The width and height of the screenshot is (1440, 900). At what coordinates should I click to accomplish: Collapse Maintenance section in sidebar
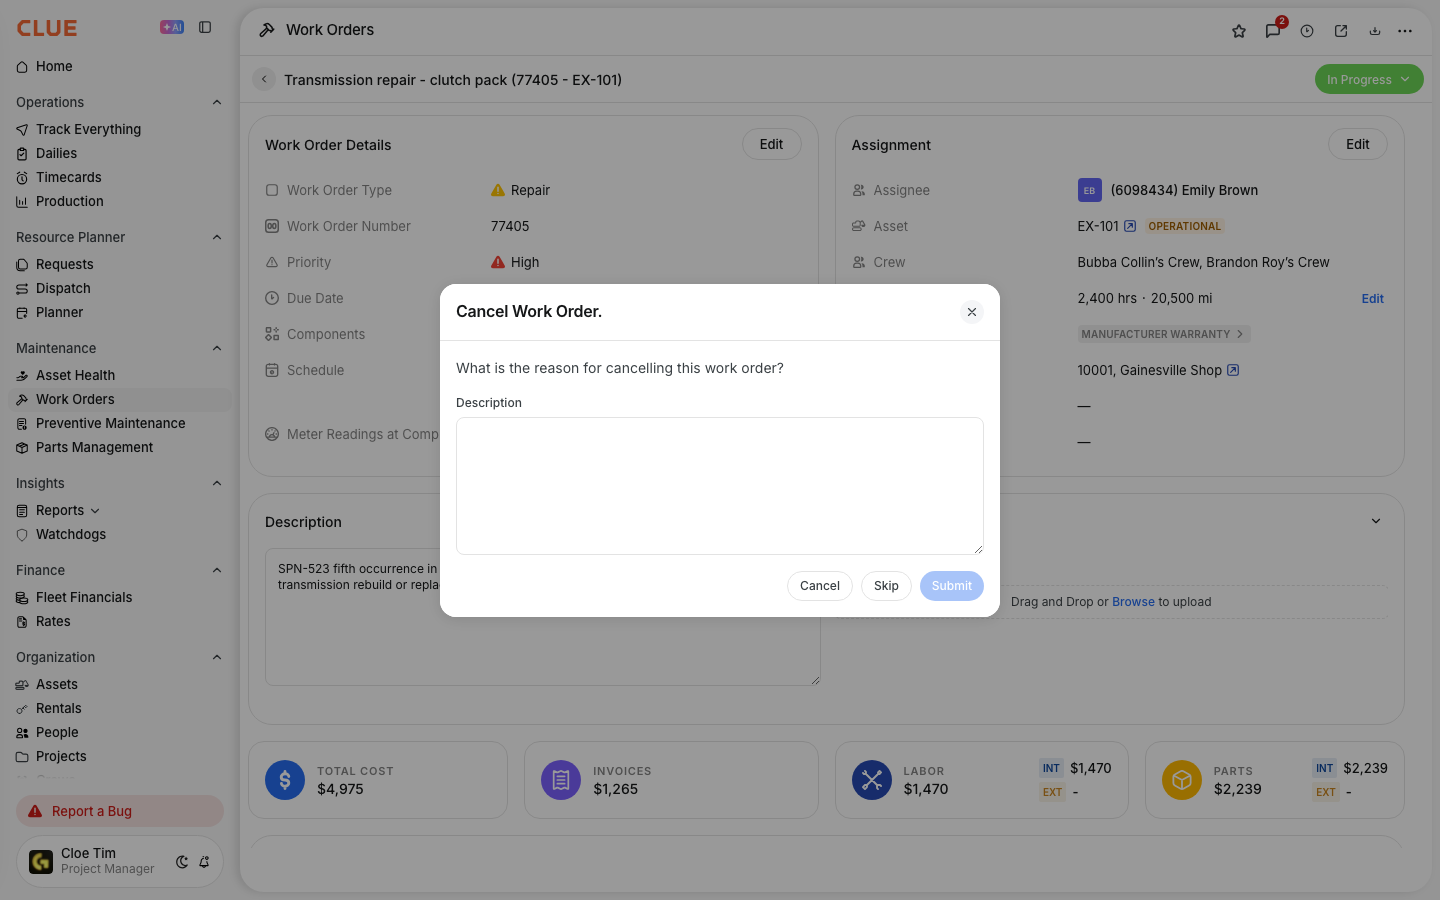coord(217,348)
